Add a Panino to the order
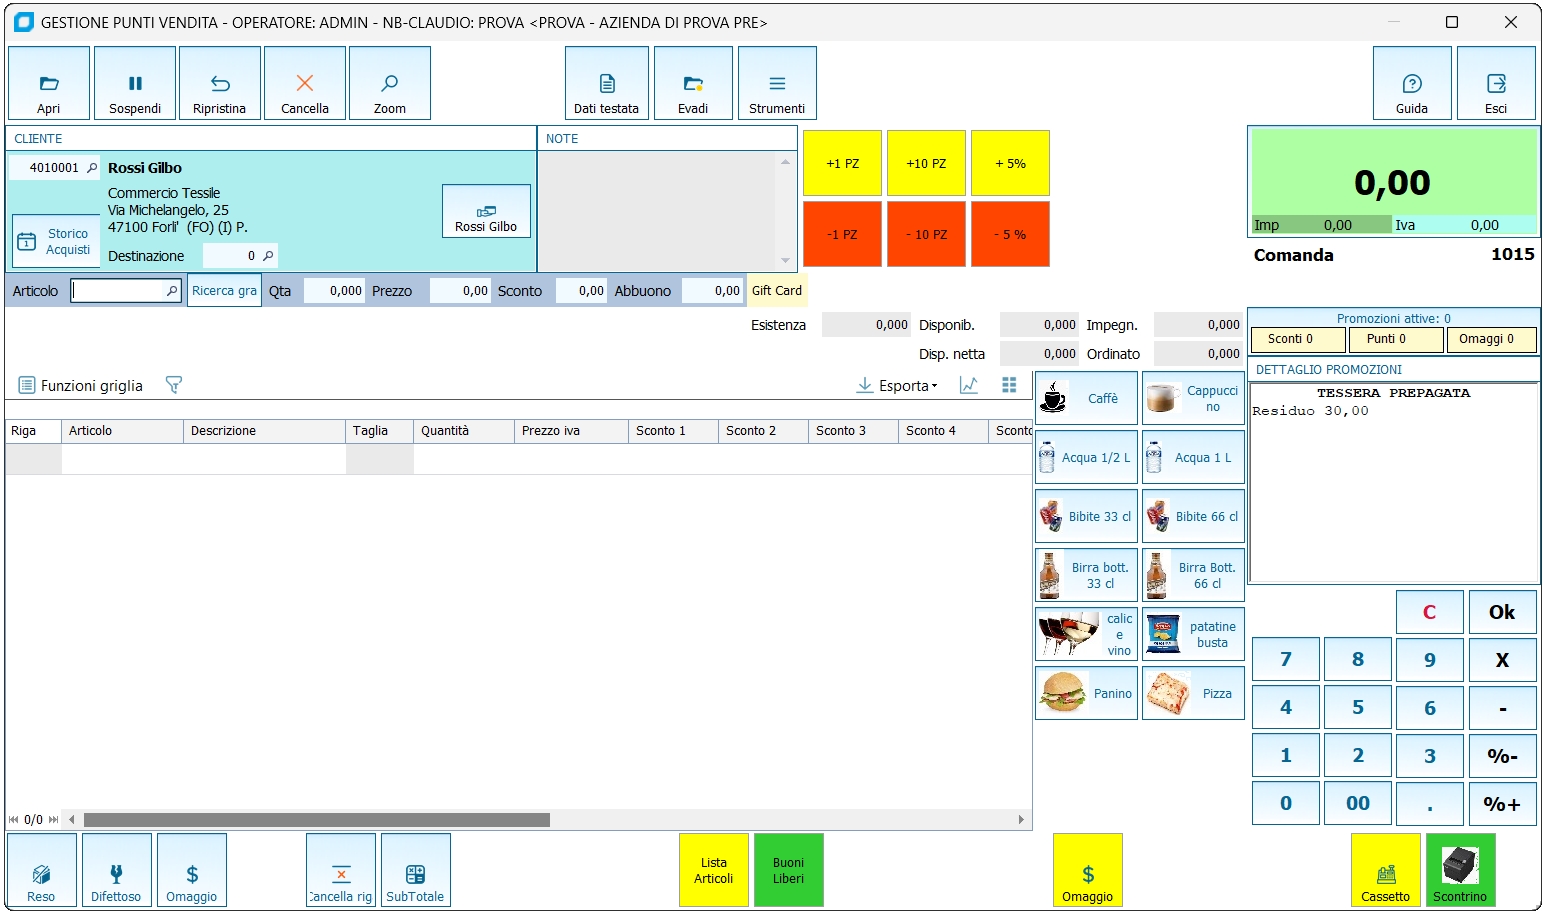Screen dimensions: 1544x913 coord(1086,693)
